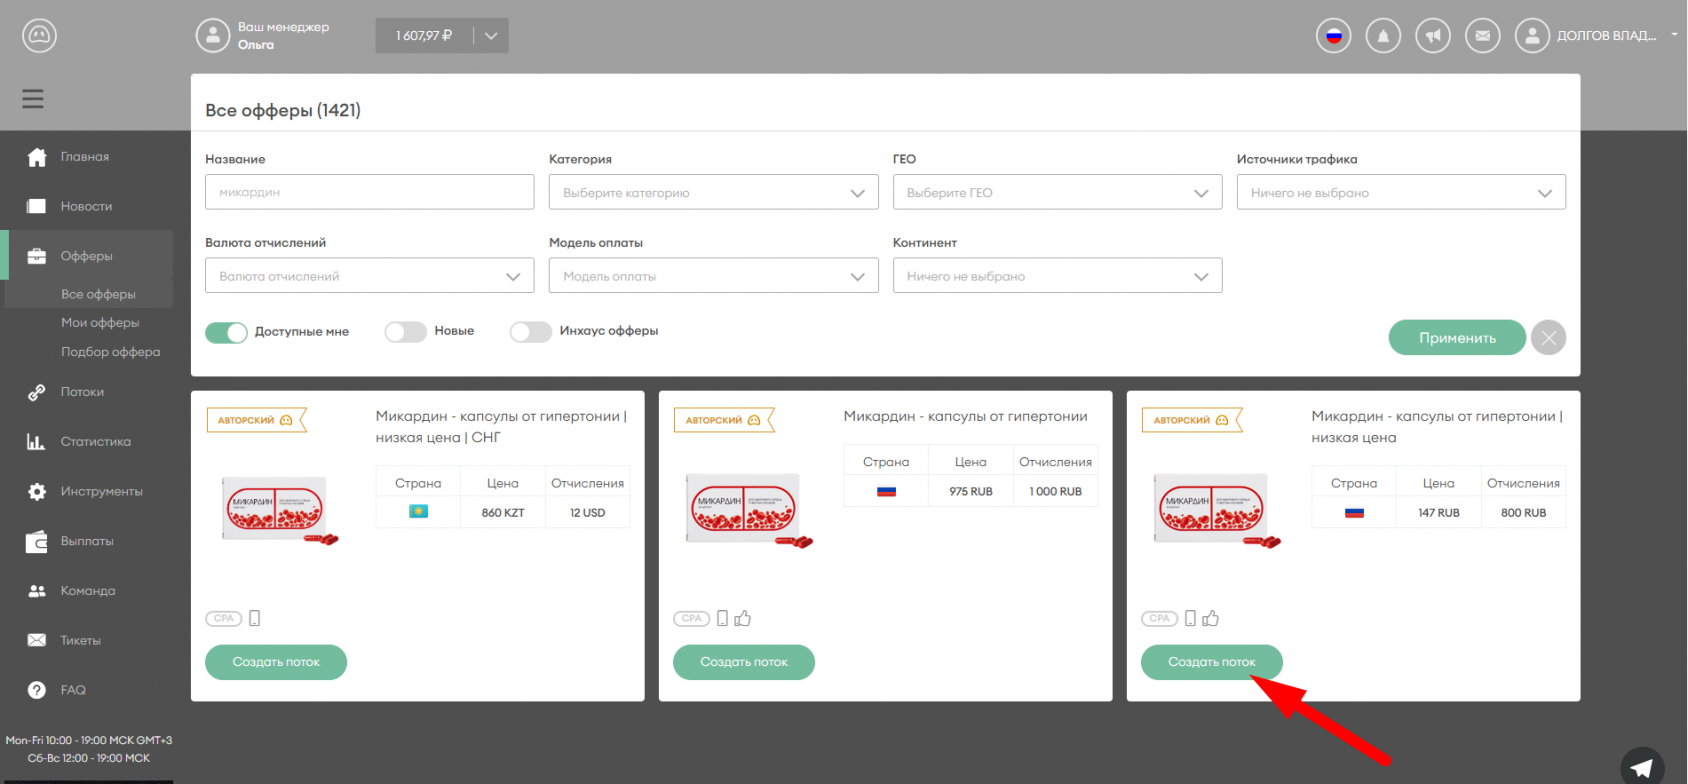Click the Выплаты wallet icon

tap(37, 541)
